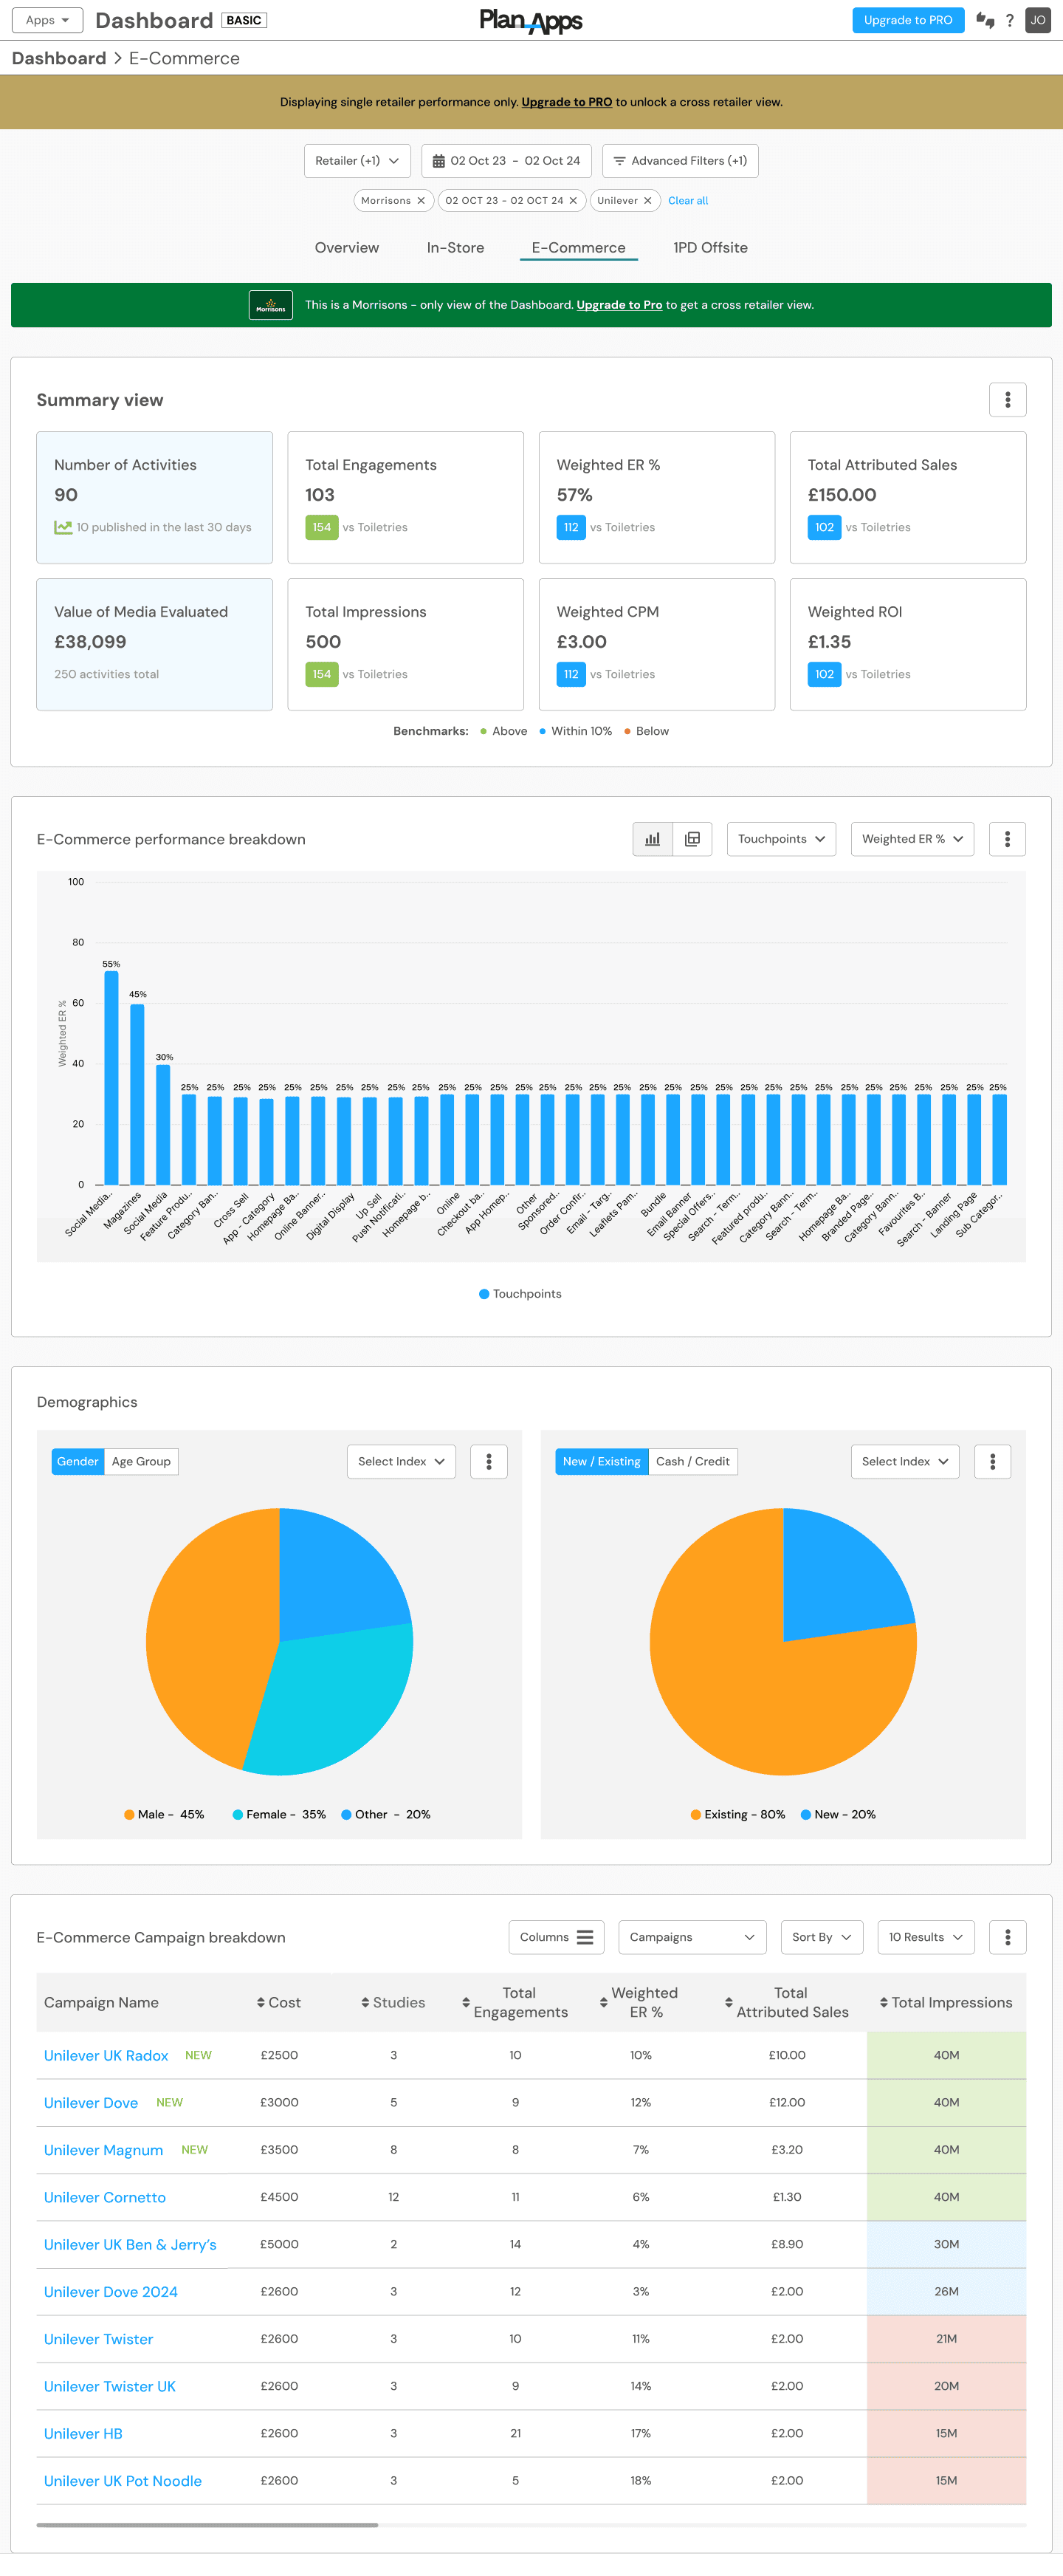Switch performance breakdown to table view icon
The image size is (1063, 2576).
[x=692, y=839]
